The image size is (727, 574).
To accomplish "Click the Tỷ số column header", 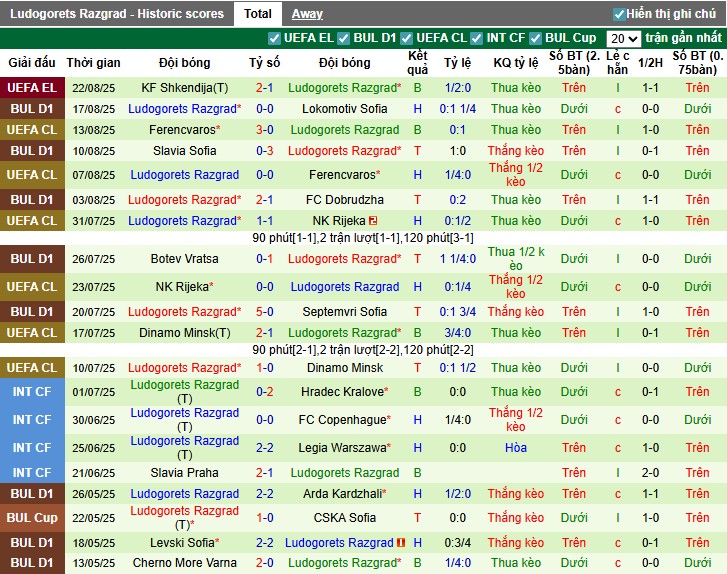I will point(265,62).
